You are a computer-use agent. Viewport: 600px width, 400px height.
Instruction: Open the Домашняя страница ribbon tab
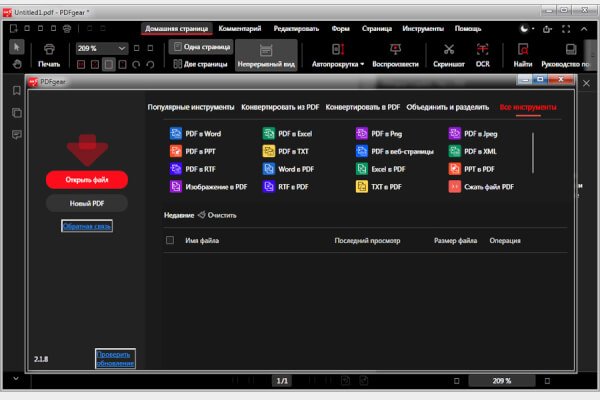(x=176, y=29)
